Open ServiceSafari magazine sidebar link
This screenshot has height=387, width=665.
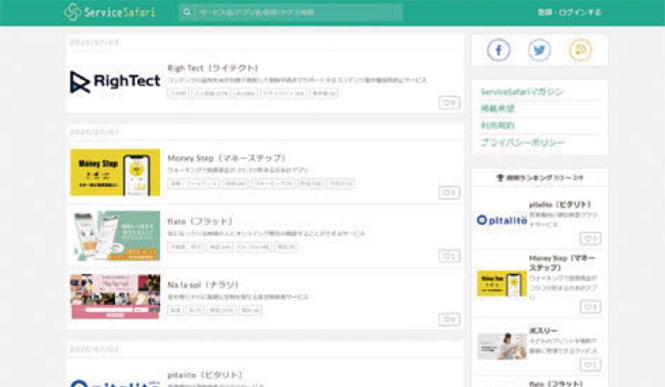click(522, 92)
